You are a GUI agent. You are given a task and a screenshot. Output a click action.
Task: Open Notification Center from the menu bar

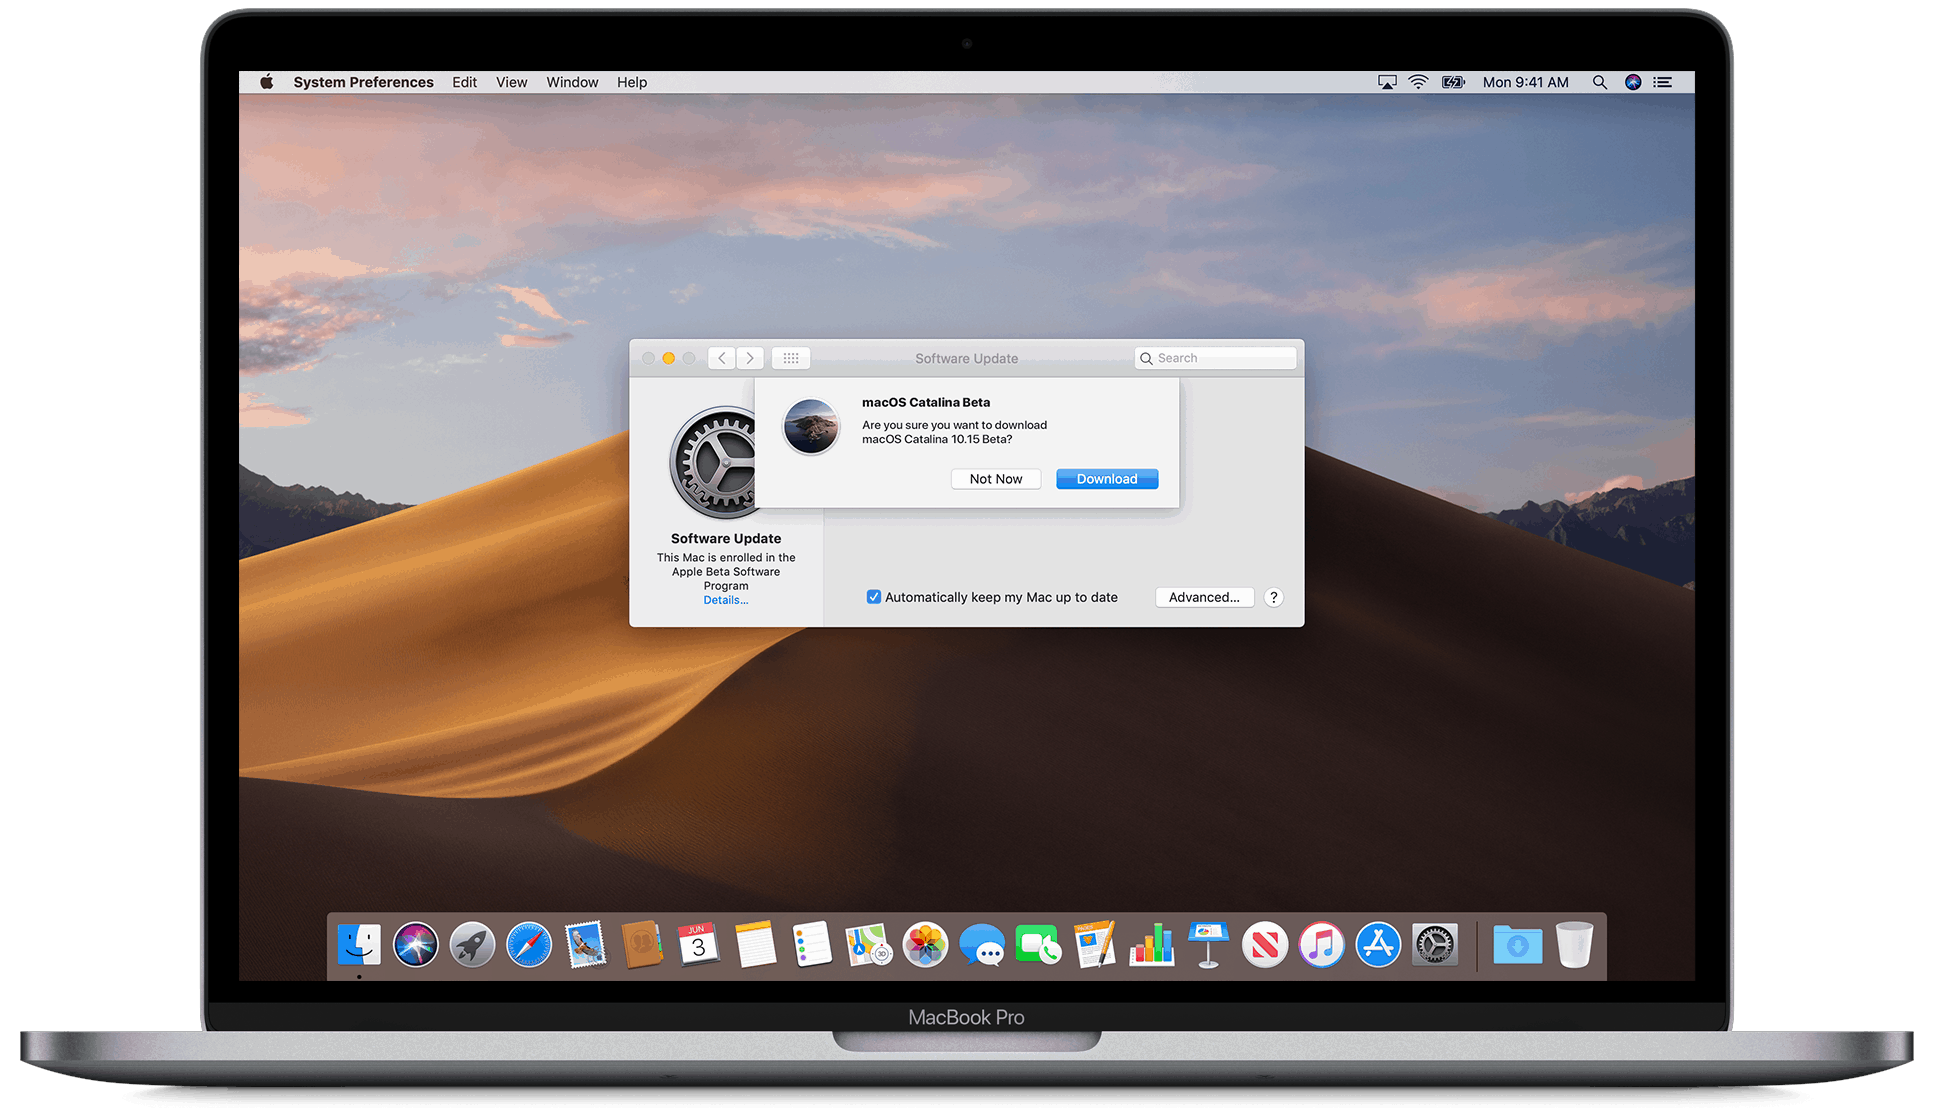[x=1662, y=82]
